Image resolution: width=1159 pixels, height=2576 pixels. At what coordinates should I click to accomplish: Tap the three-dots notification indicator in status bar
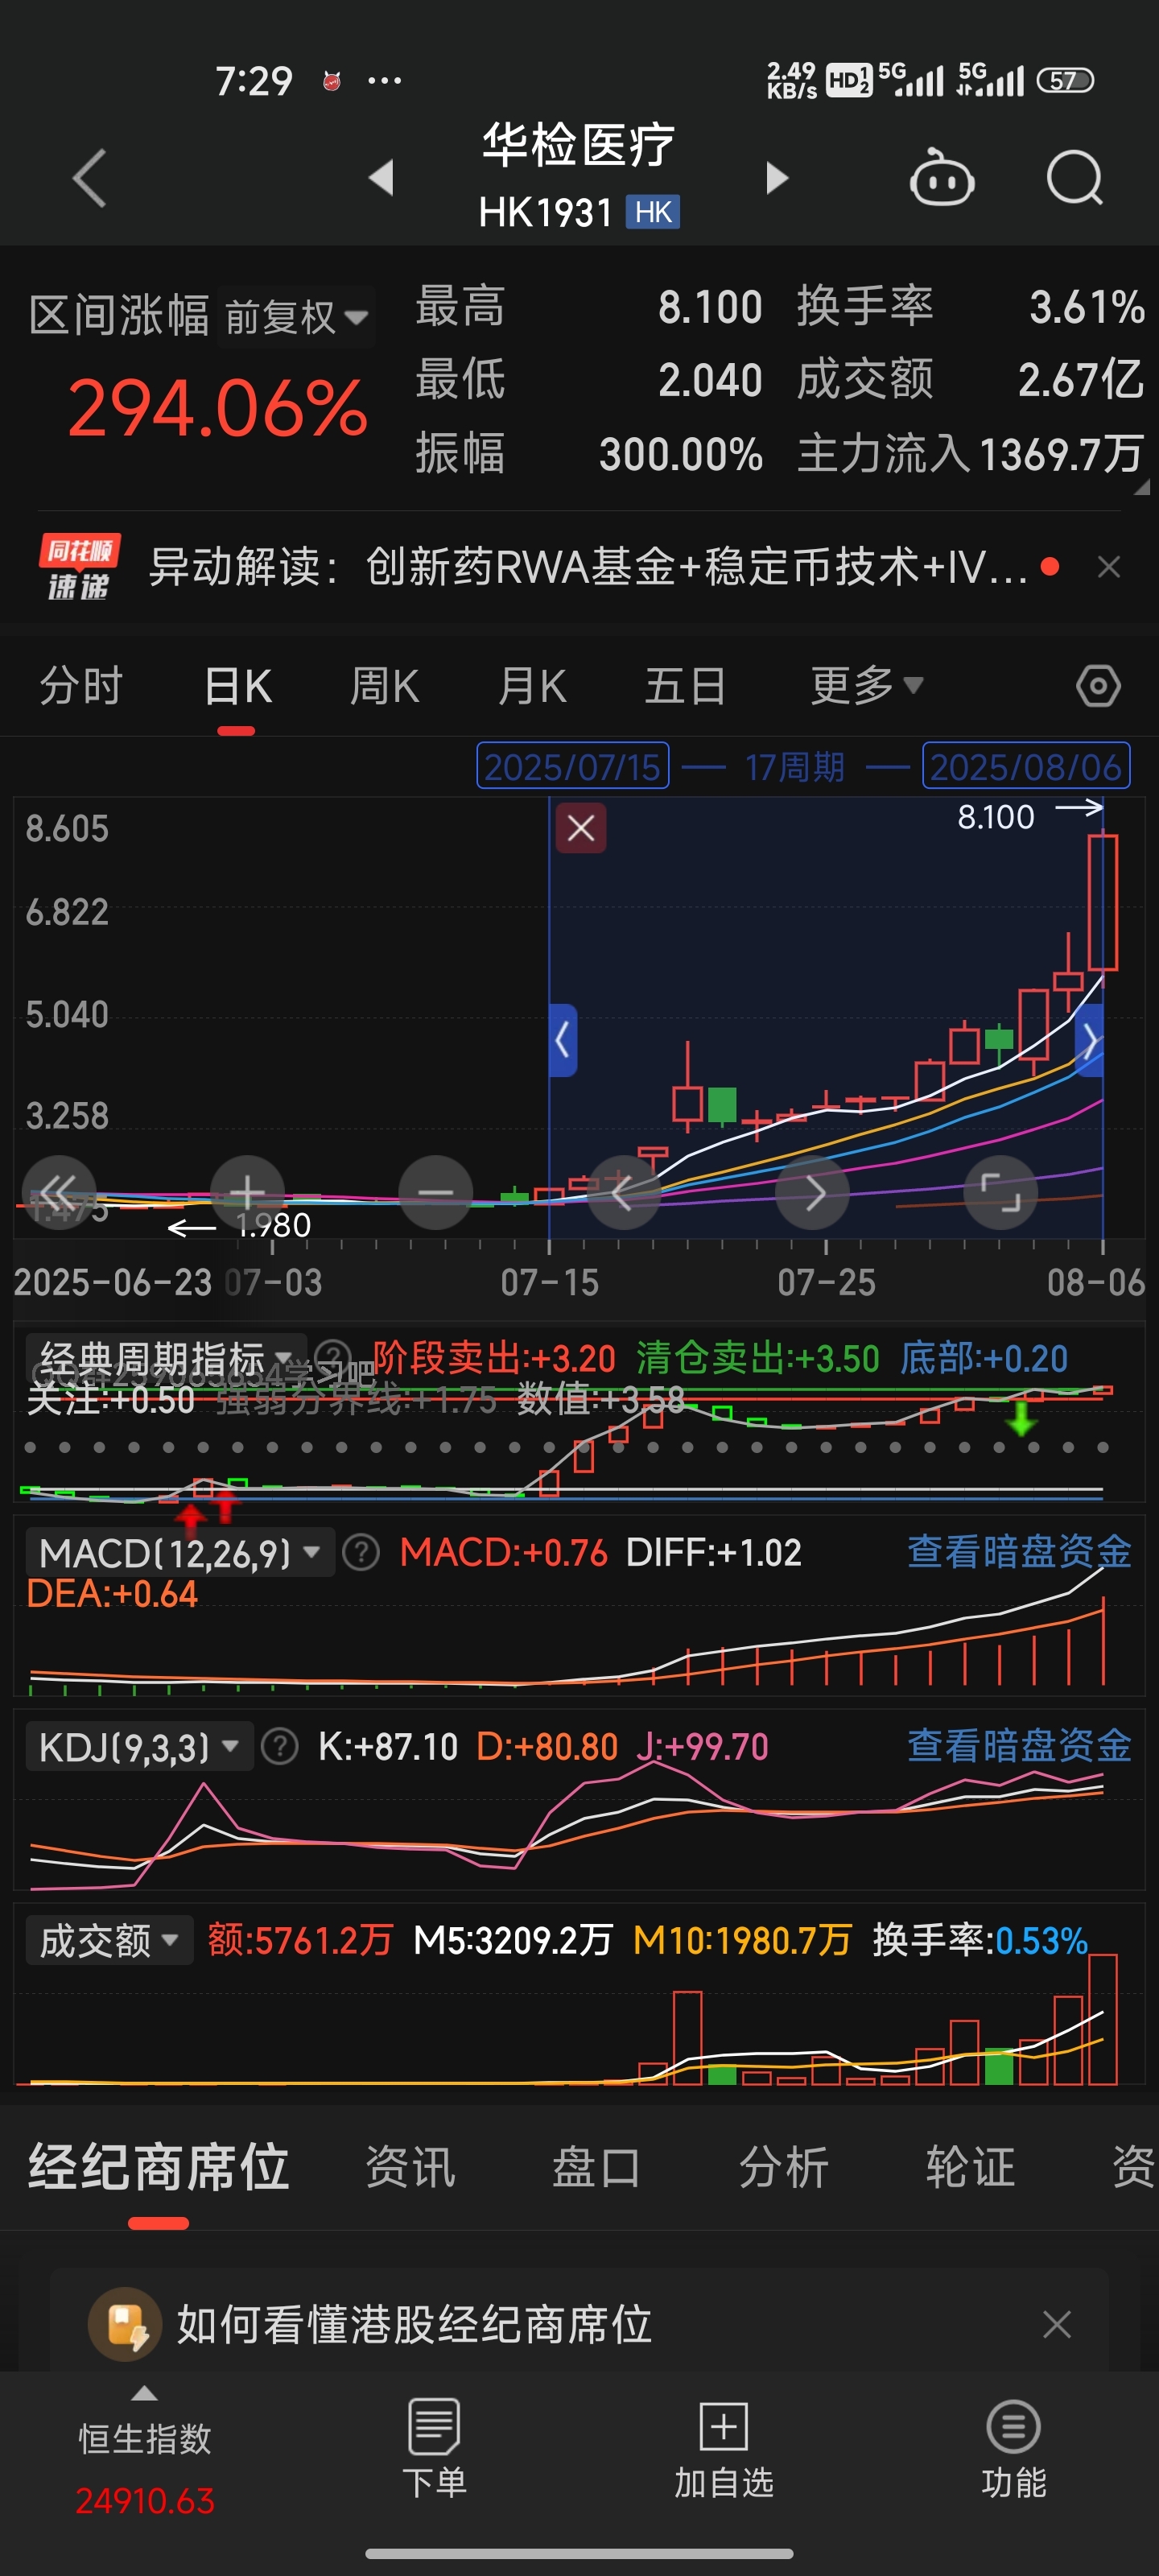(384, 80)
